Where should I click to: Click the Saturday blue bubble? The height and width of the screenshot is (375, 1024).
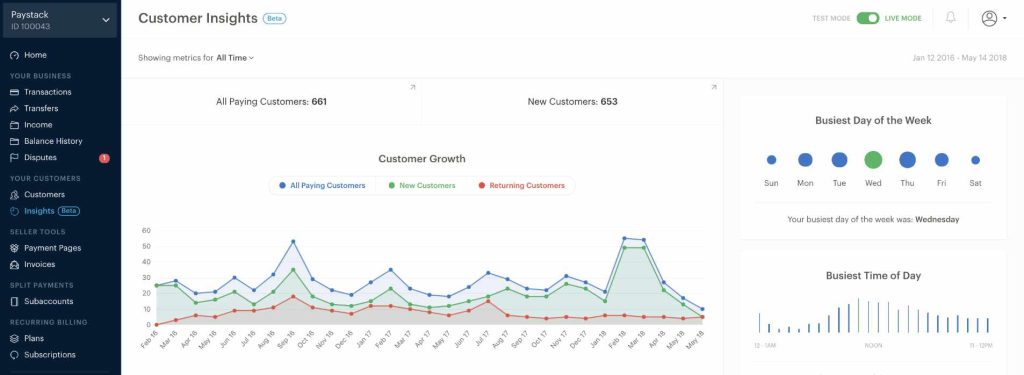975,160
